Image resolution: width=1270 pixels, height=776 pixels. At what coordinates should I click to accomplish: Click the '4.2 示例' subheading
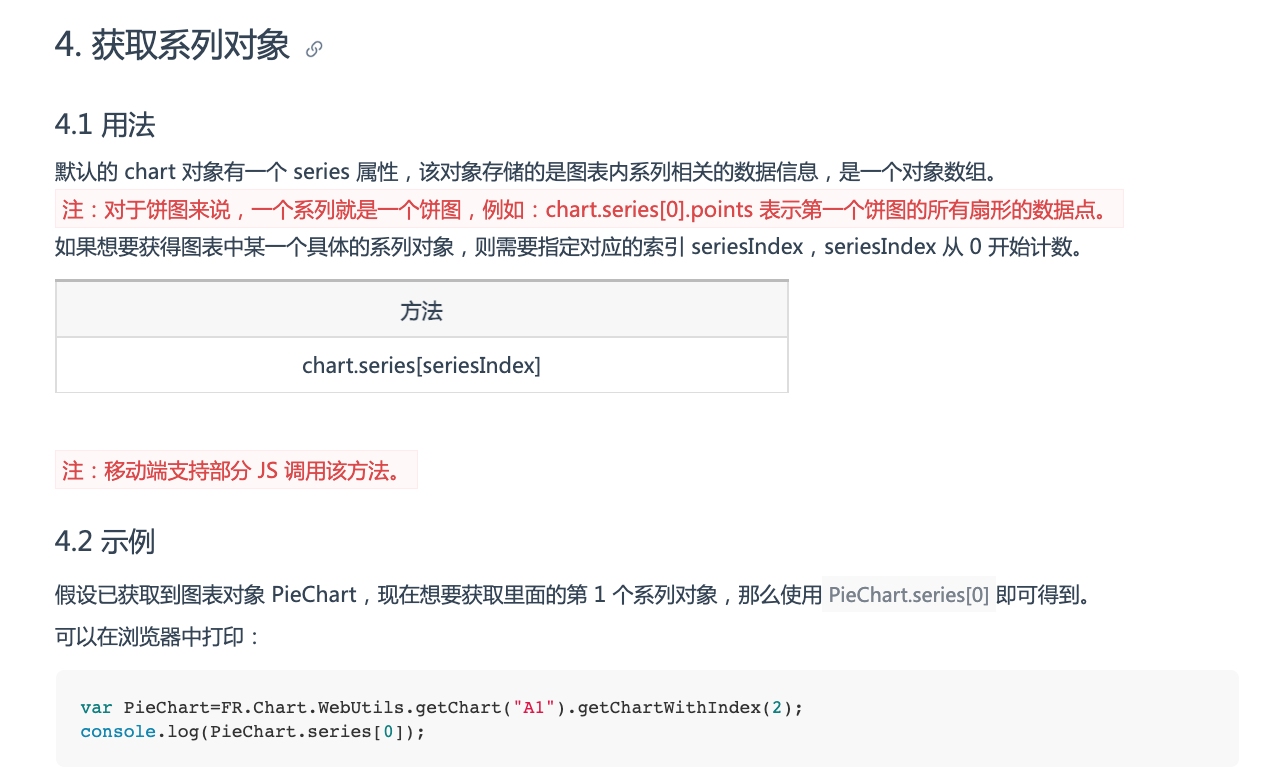pyautogui.click(x=105, y=542)
